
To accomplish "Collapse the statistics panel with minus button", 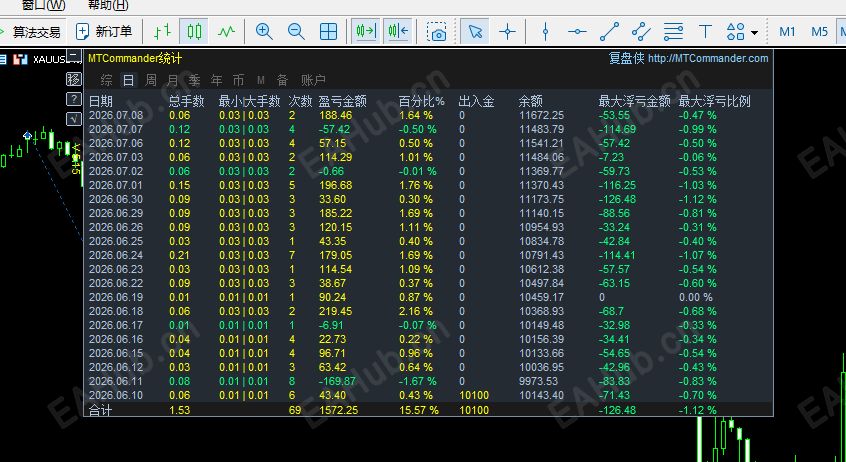I will [74, 56].
